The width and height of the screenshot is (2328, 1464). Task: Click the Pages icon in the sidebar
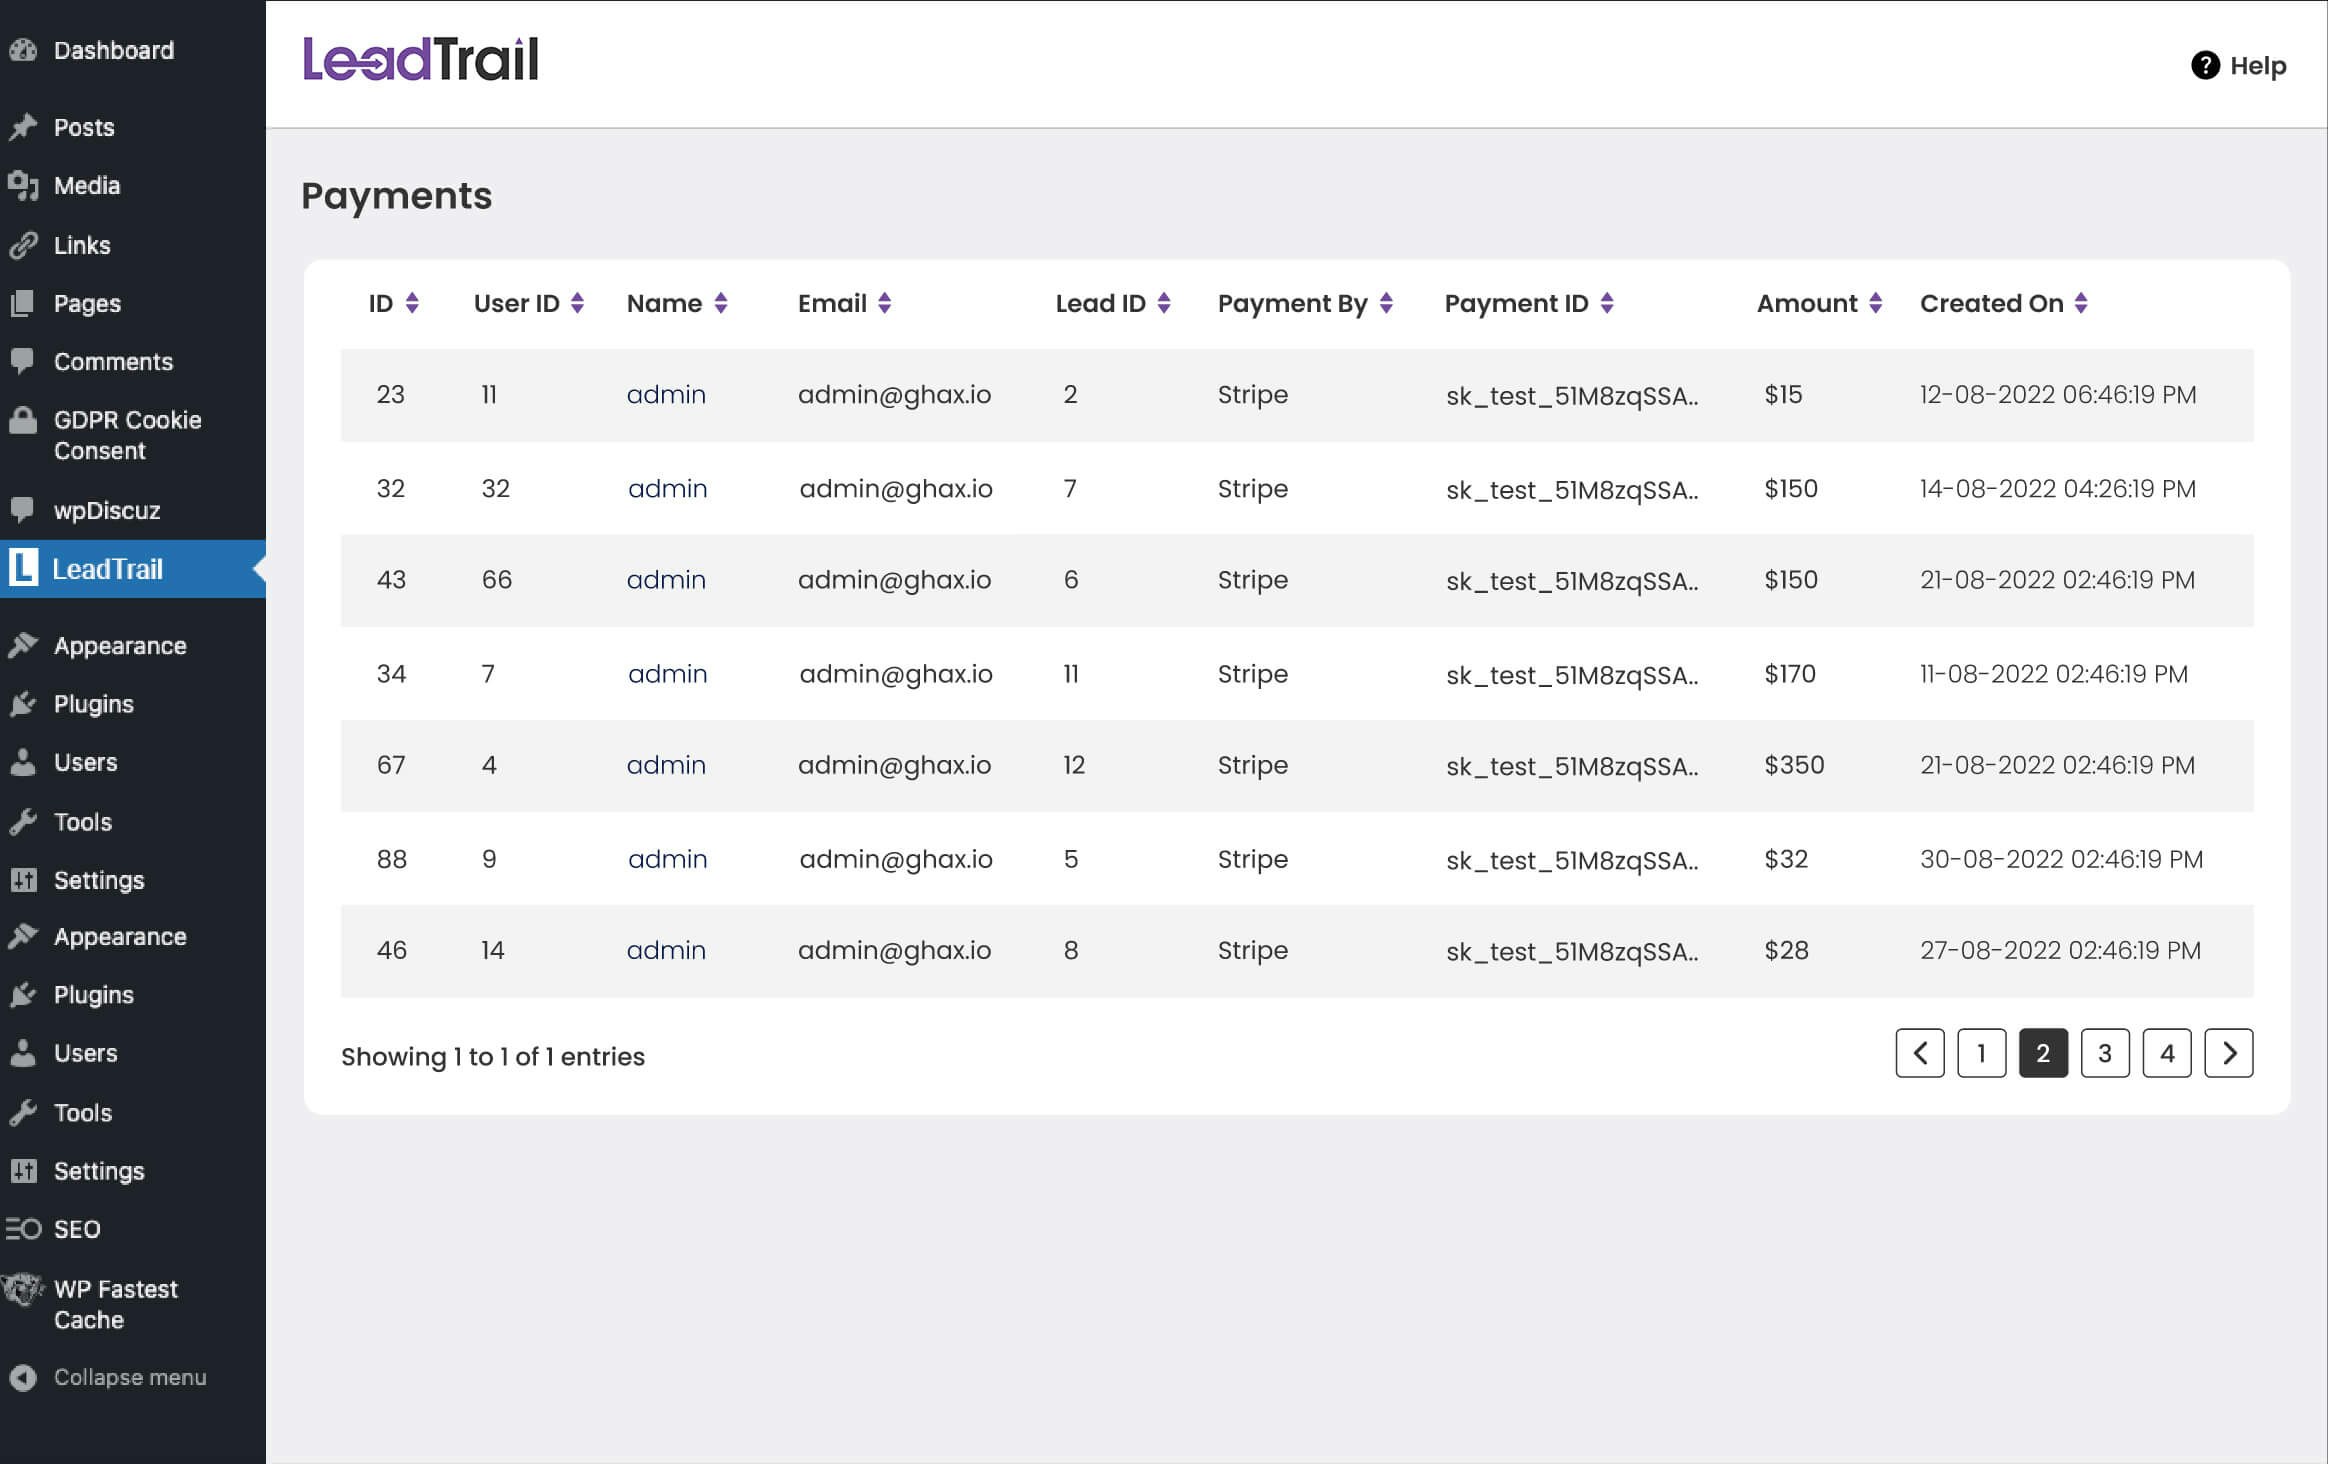(23, 303)
